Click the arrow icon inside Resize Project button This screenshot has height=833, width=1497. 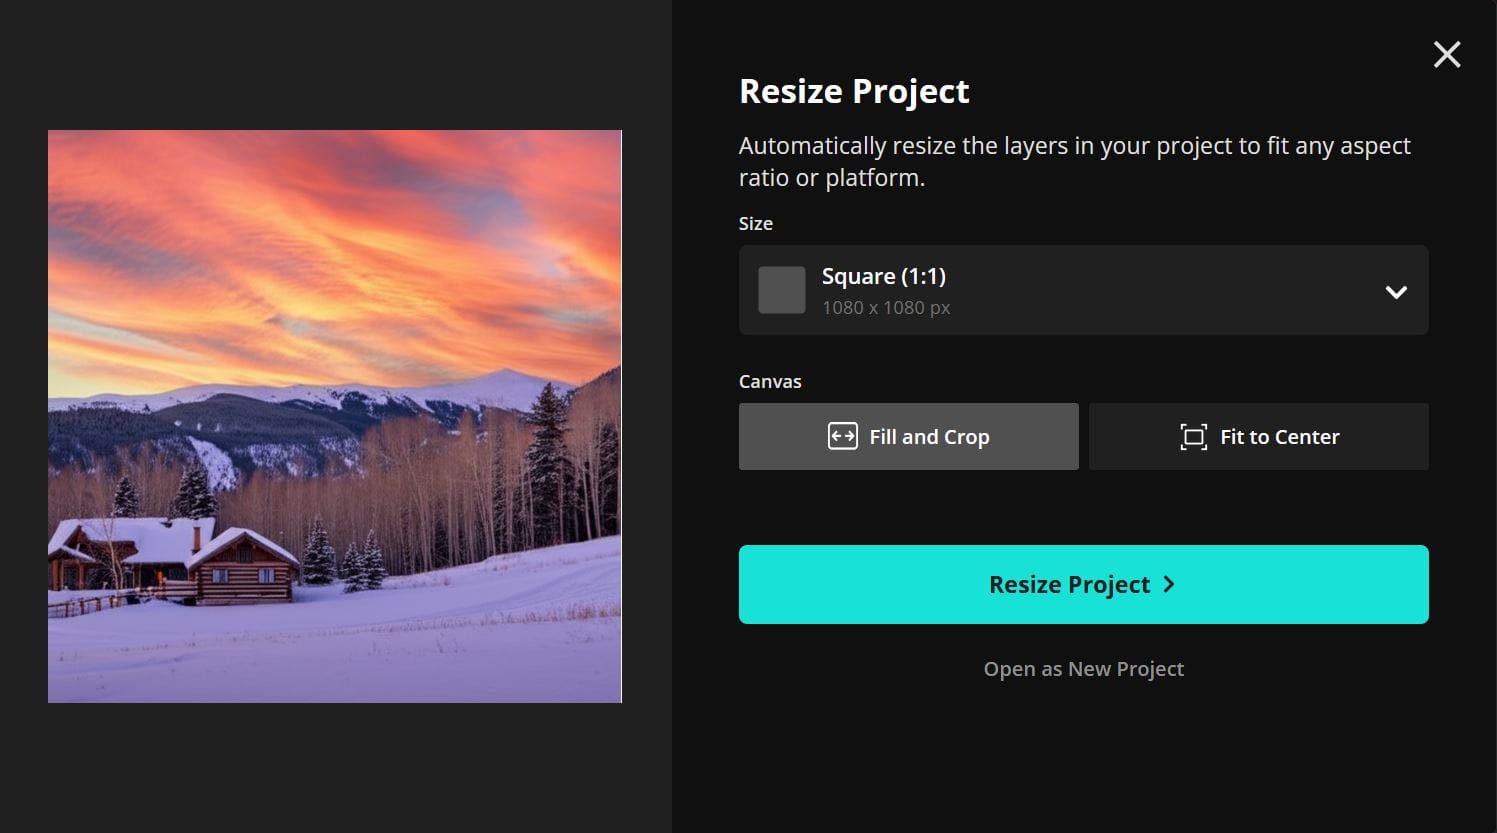[x=1169, y=584]
